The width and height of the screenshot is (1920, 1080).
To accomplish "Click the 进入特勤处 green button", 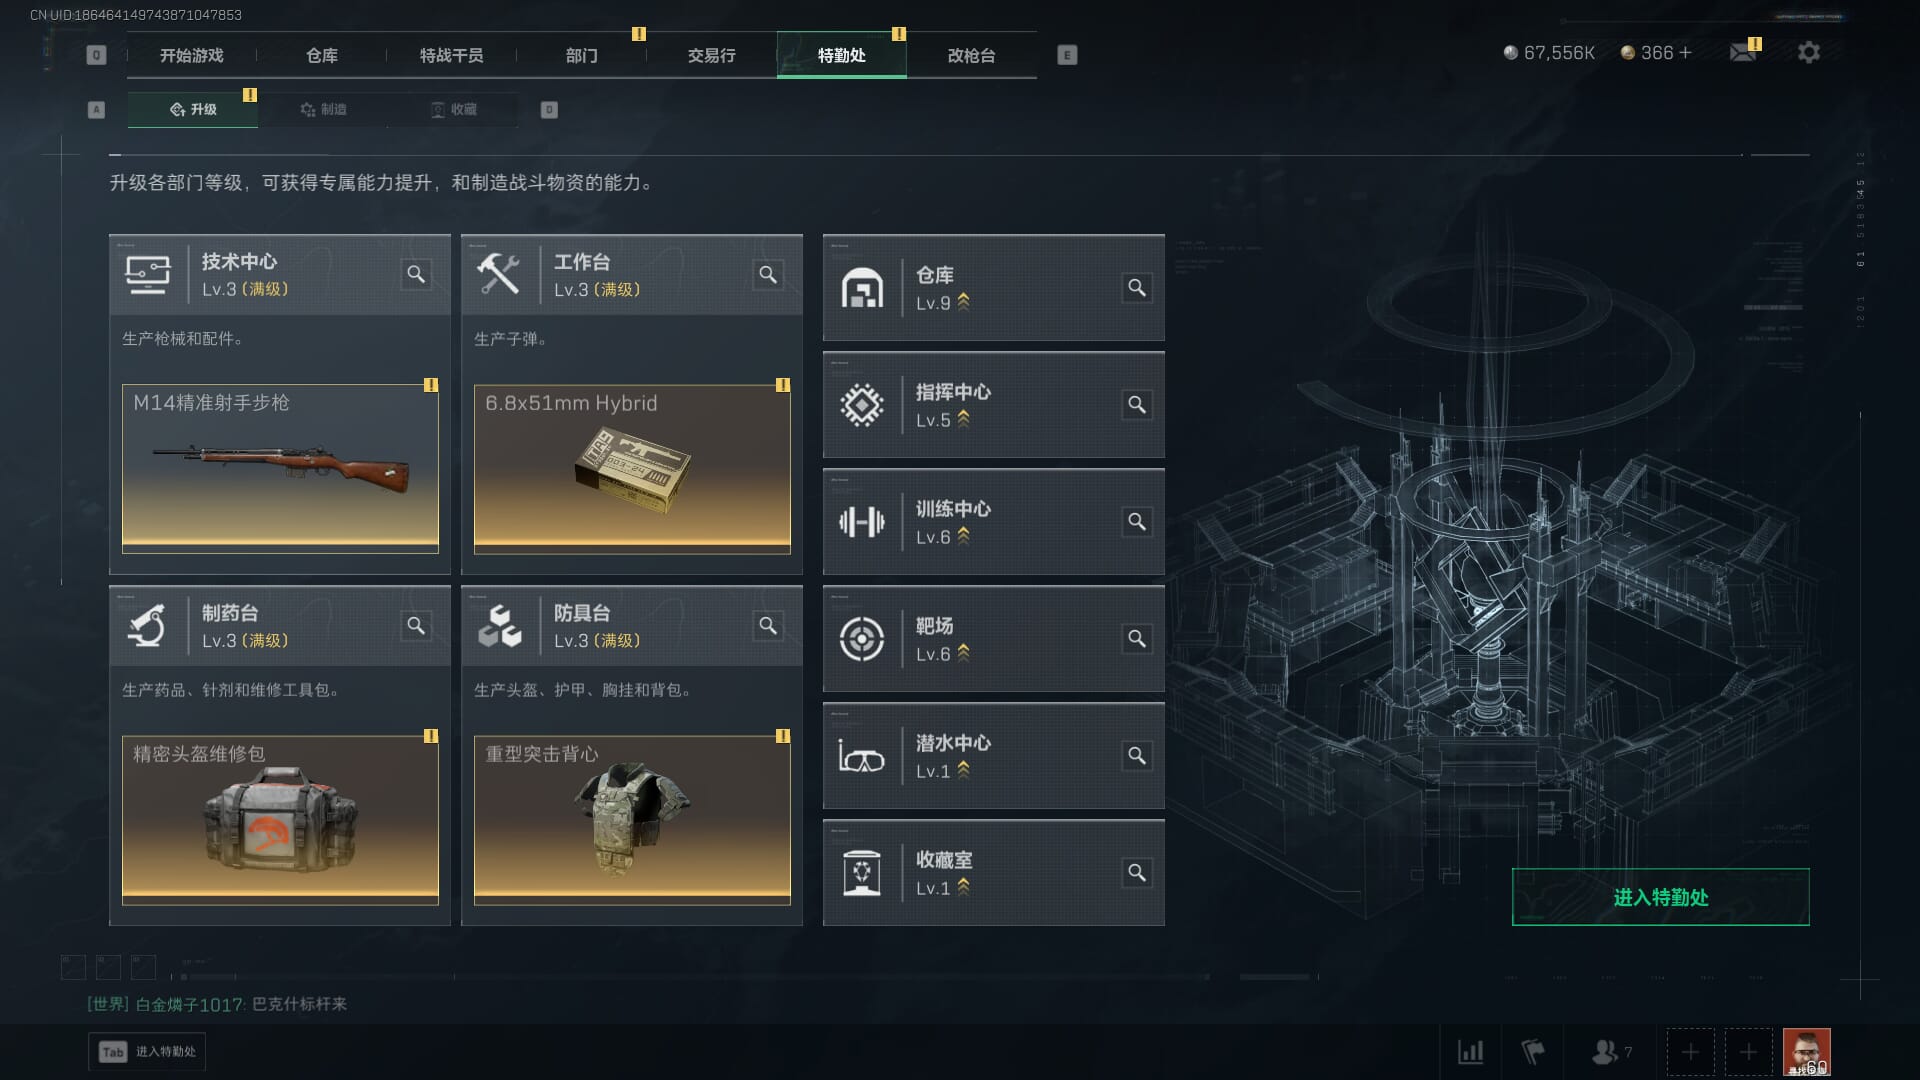I will tap(1660, 897).
